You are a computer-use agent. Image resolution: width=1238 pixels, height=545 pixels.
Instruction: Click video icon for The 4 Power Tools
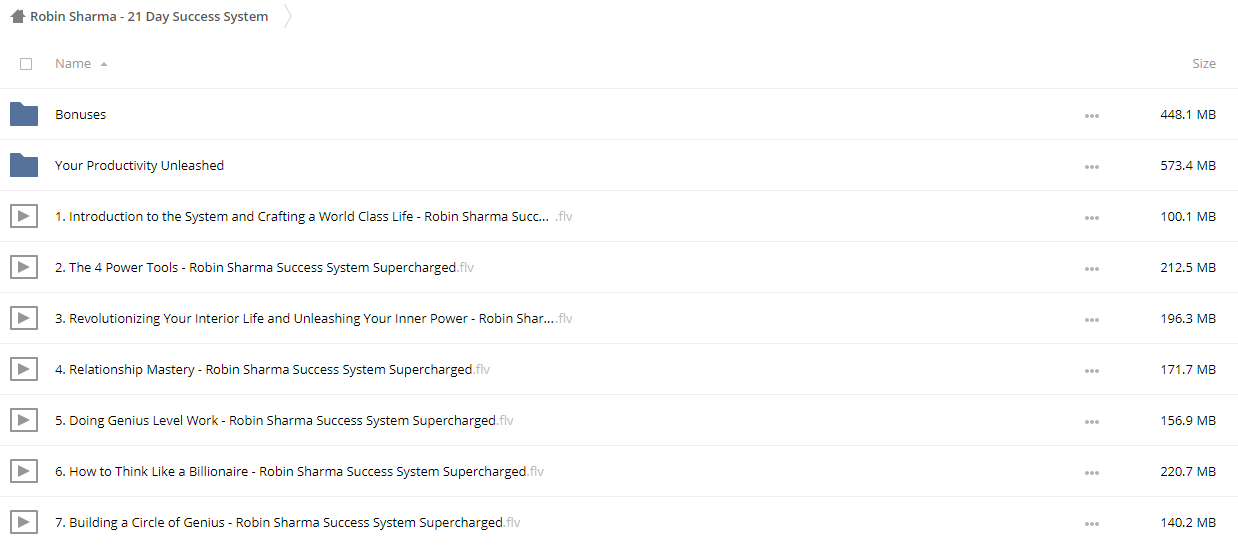point(24,267)
